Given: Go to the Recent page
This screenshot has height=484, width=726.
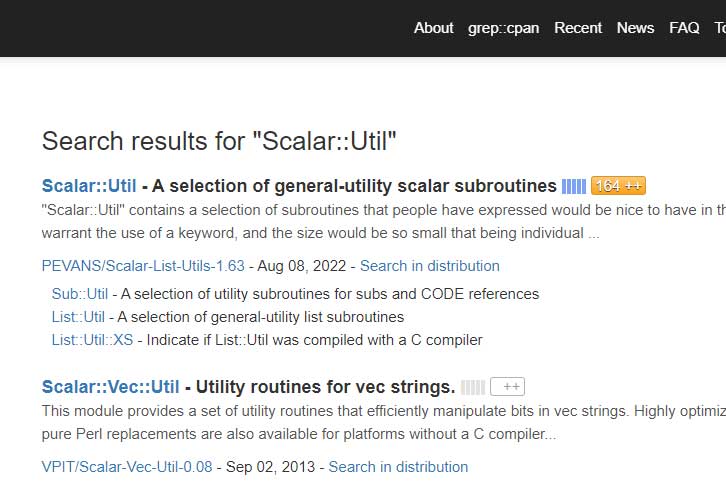Looking at the screenshot, I should tap(578, 28).
